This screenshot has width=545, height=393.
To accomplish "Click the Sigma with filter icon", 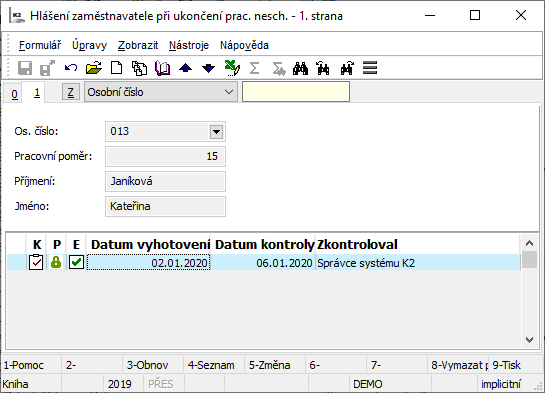I will [x=278, y=68].
